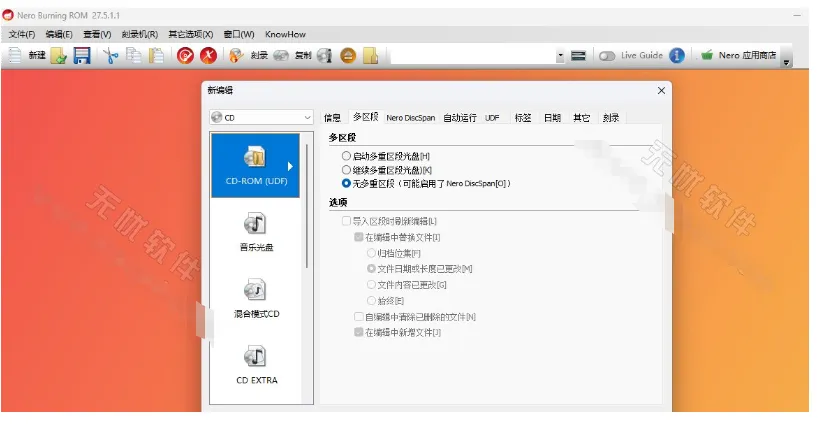Open the 刻录机(R) menu
828x425 pixels.
pos(139,34)
